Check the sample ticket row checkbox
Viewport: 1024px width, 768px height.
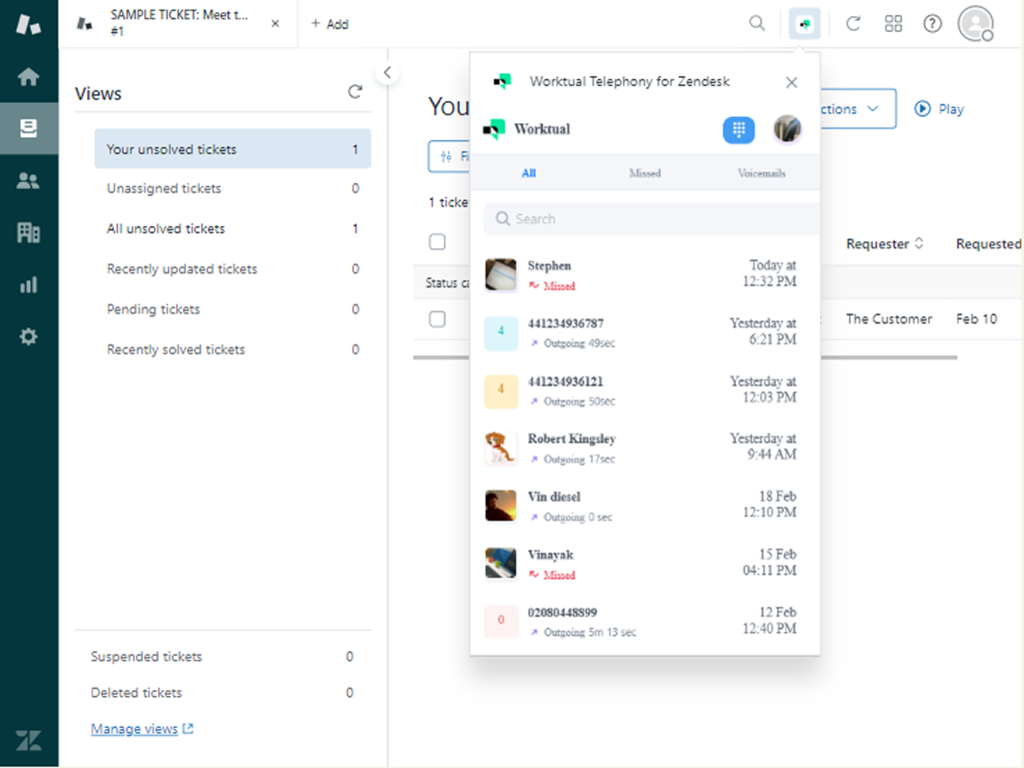pos(437,319)
